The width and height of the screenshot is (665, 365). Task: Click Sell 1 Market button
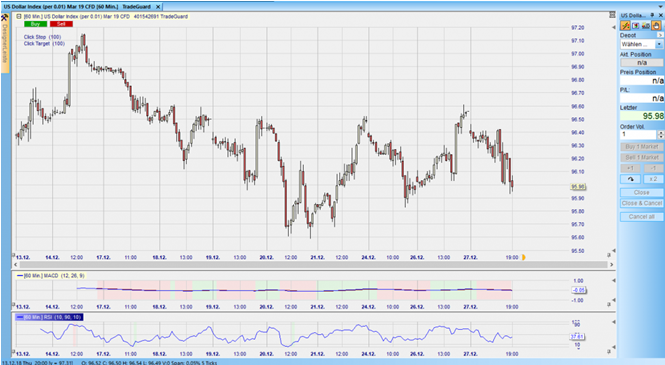(x=642, y=157)
